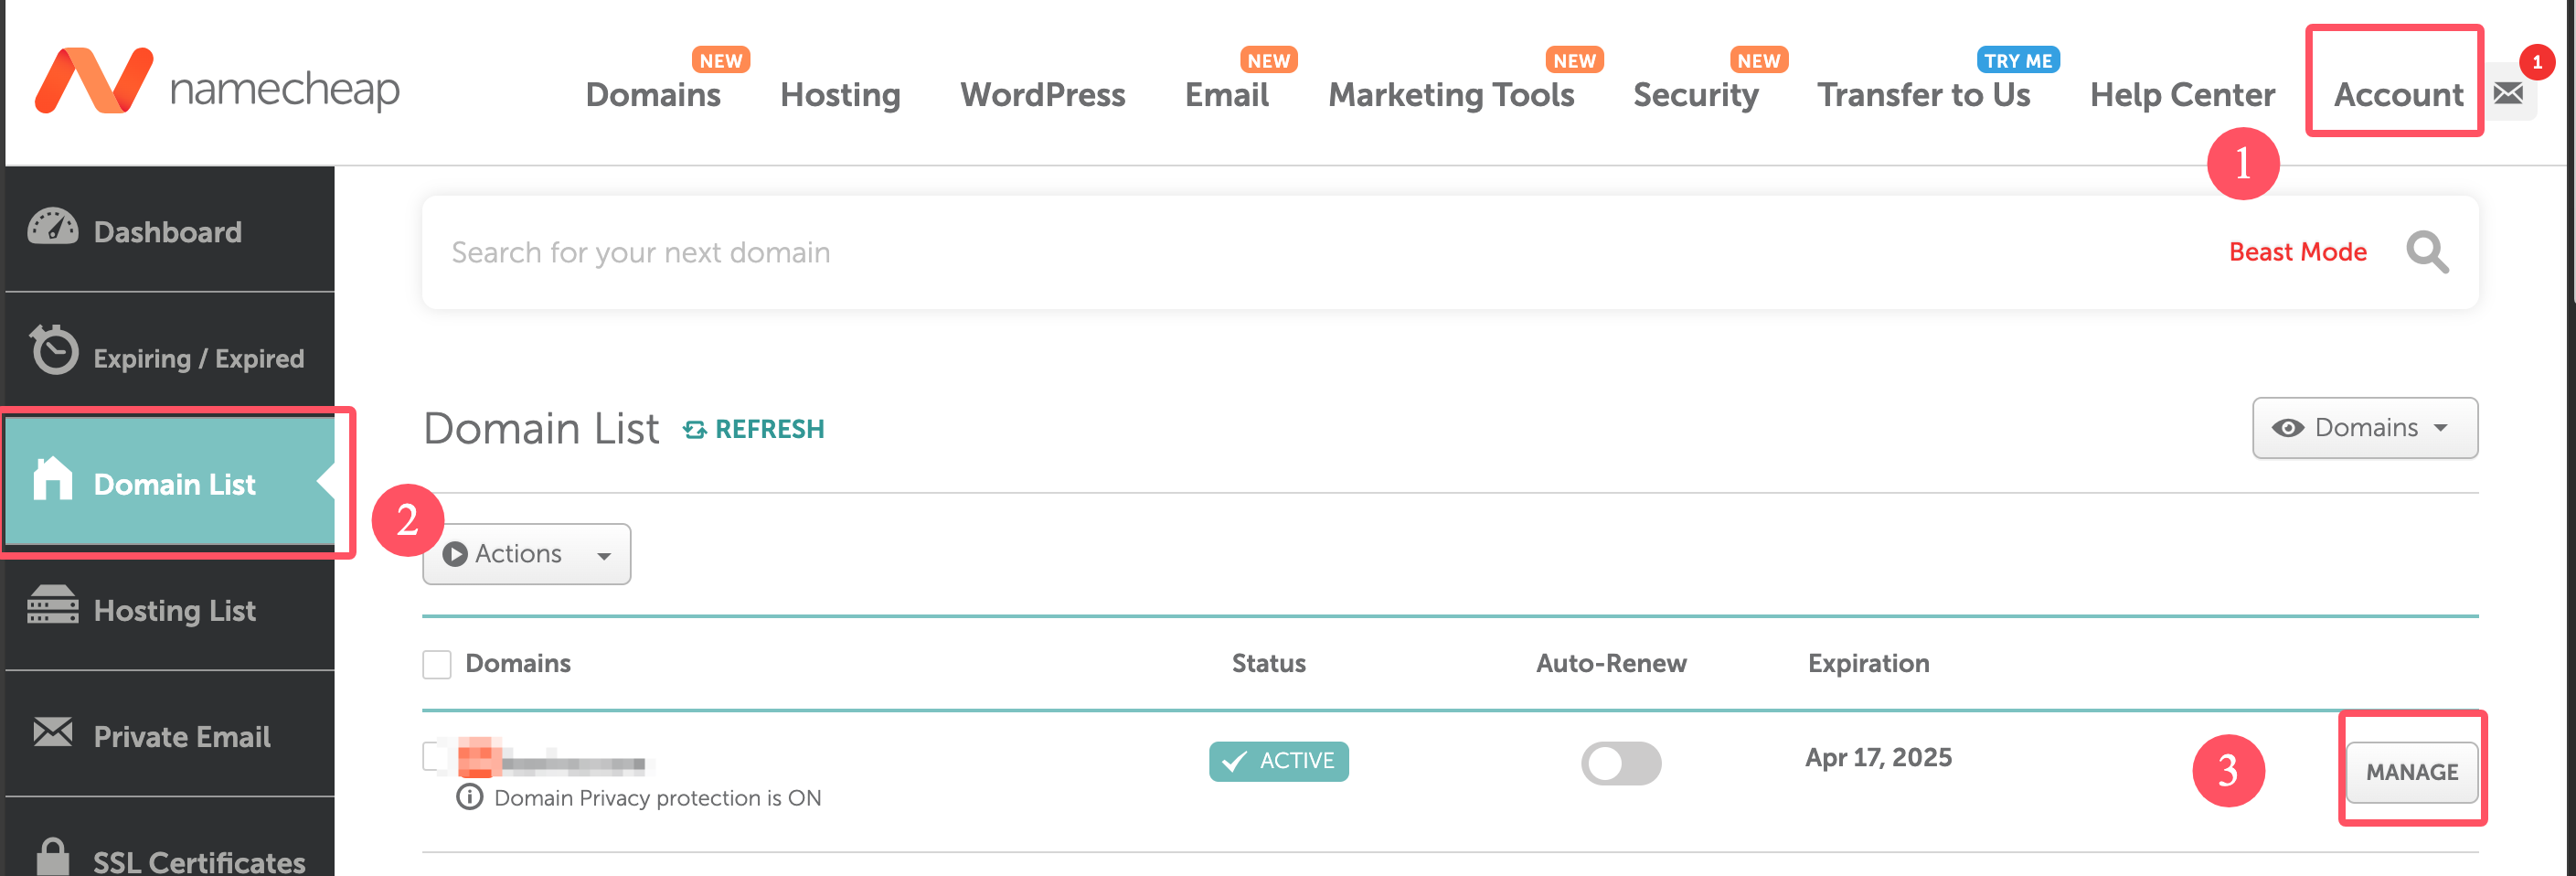Open the WordPress menu
The image size is (2576, 876).
1043,95
